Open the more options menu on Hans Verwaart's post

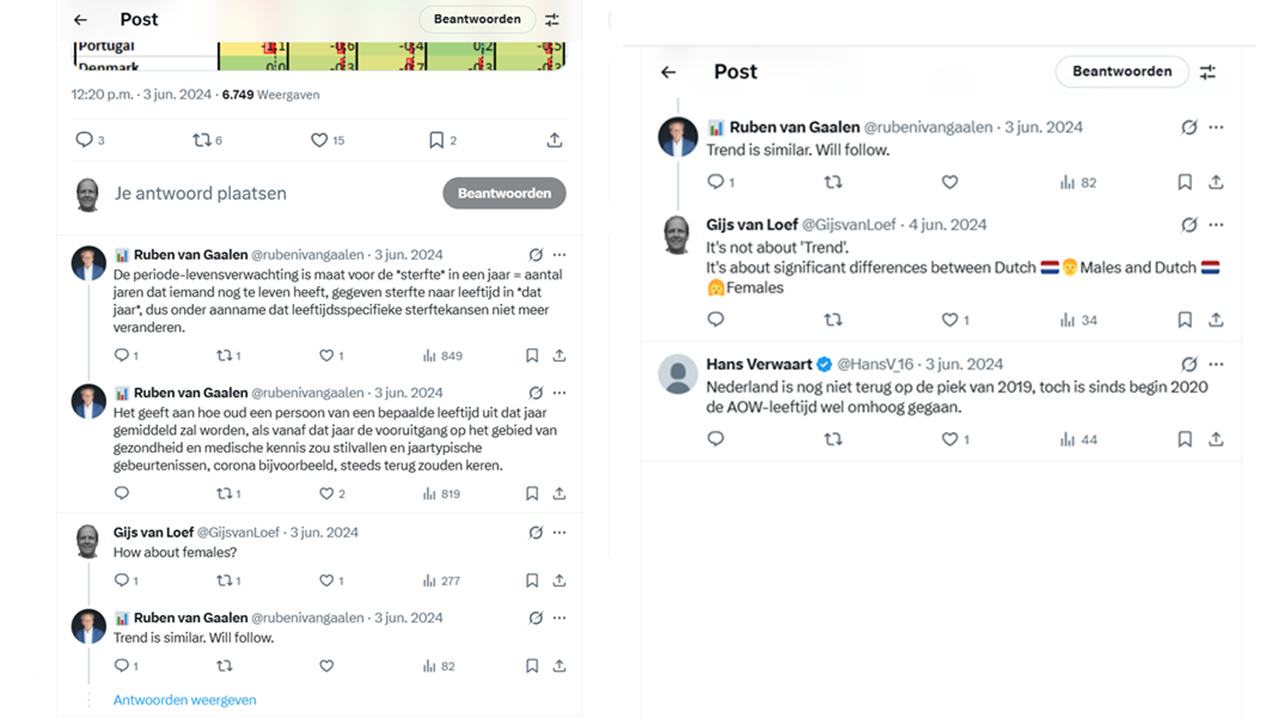point(1216,365)
